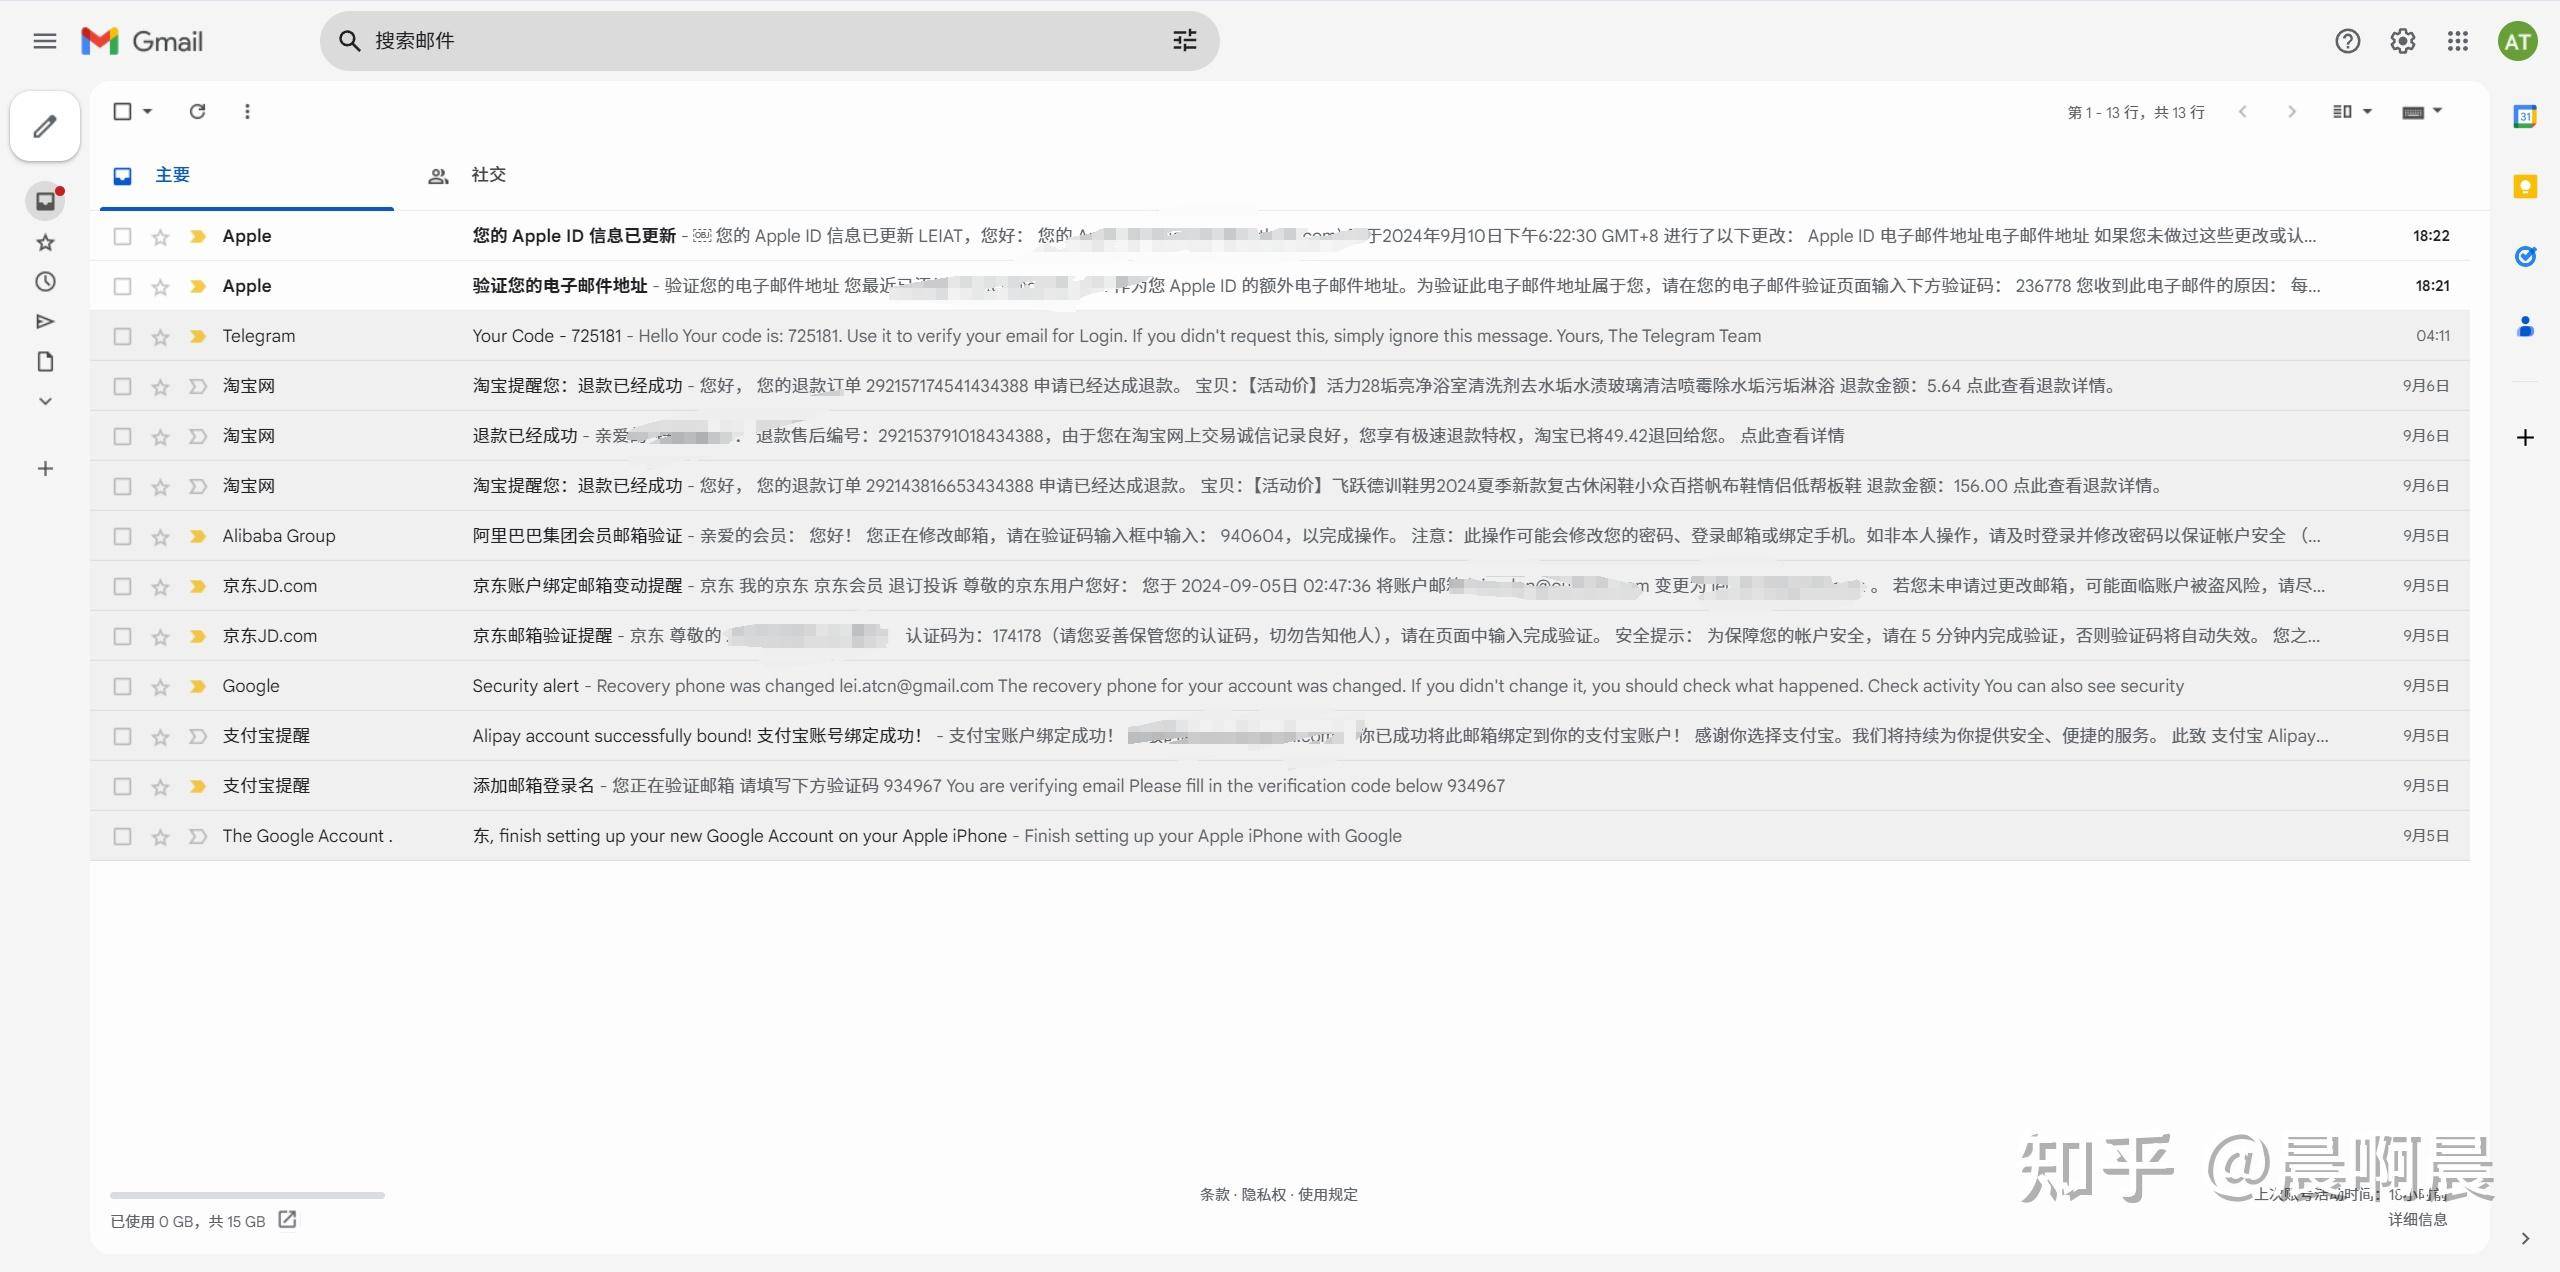This screenshot has width=2560, height=1272.
Task: Open Snoozed clock in sidebar
Action: pos(45,282)
